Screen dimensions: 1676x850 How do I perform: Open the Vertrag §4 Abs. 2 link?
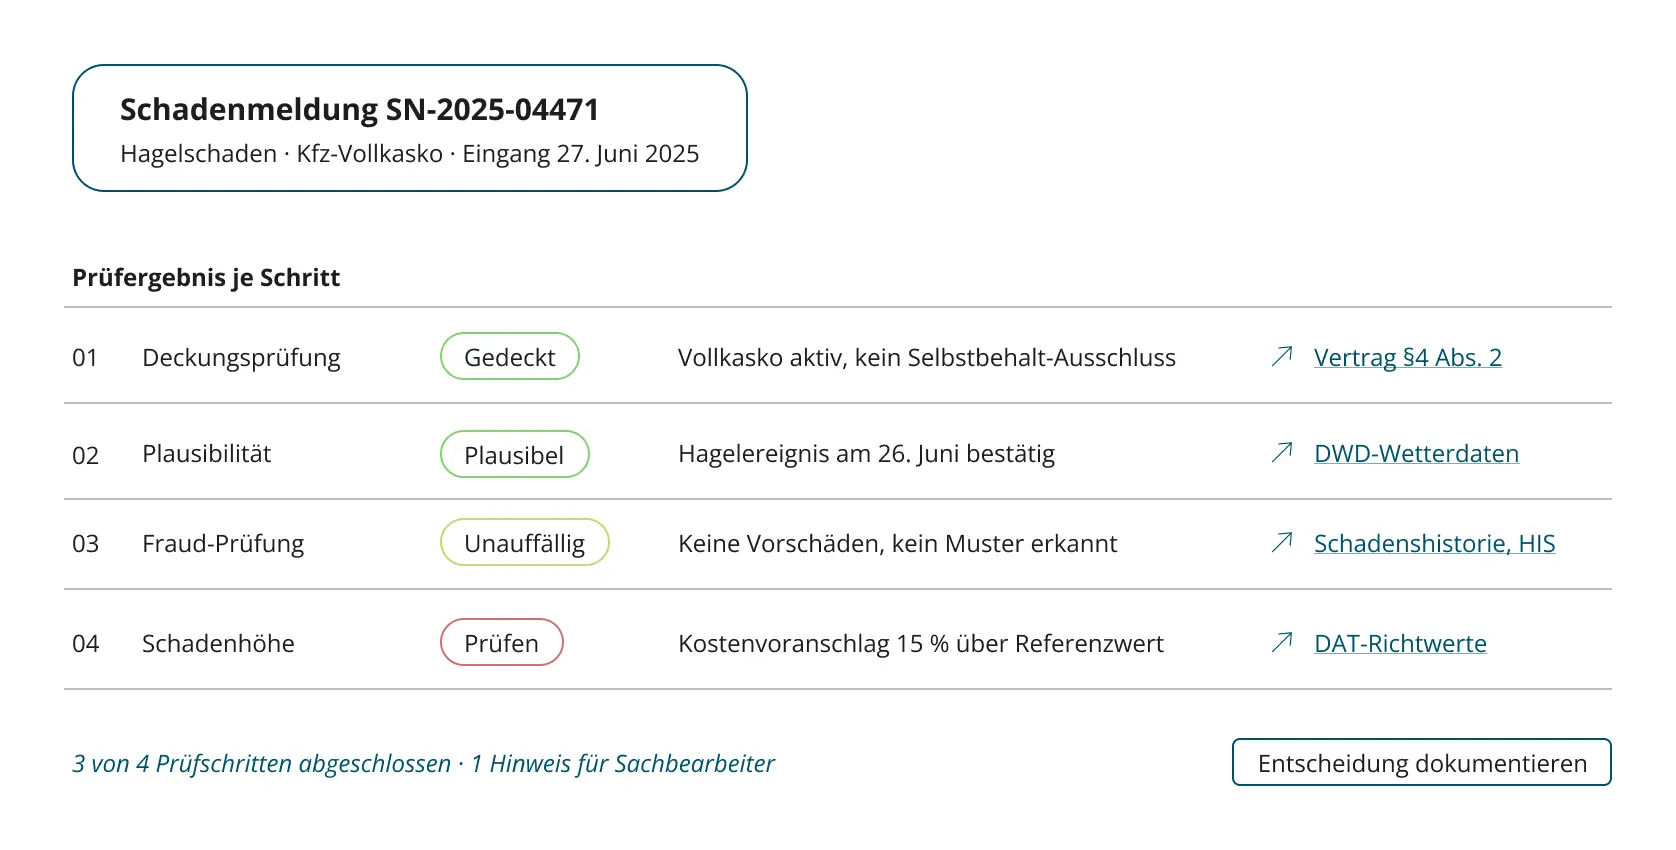(1407, 357)
